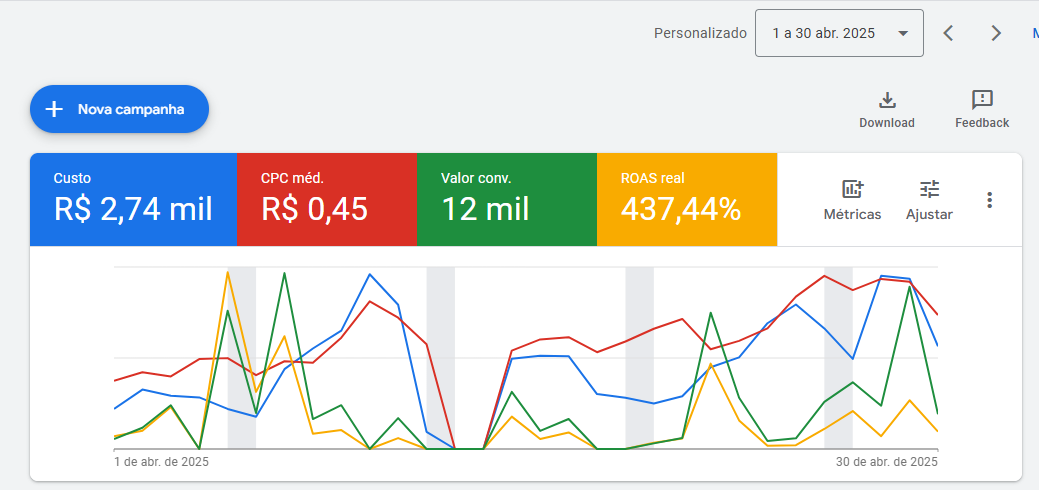
Task: Open the three-dot more options menu
Action: point(989,200)
